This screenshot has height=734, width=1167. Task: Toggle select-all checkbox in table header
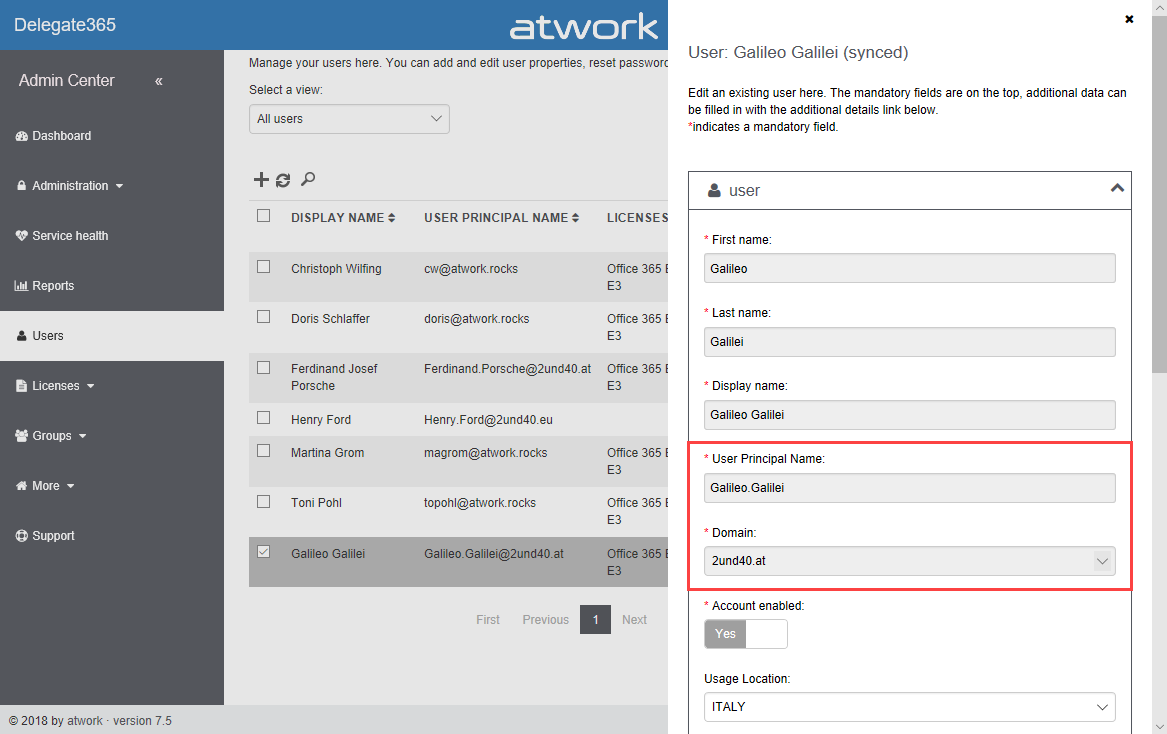tap(263, 216)
